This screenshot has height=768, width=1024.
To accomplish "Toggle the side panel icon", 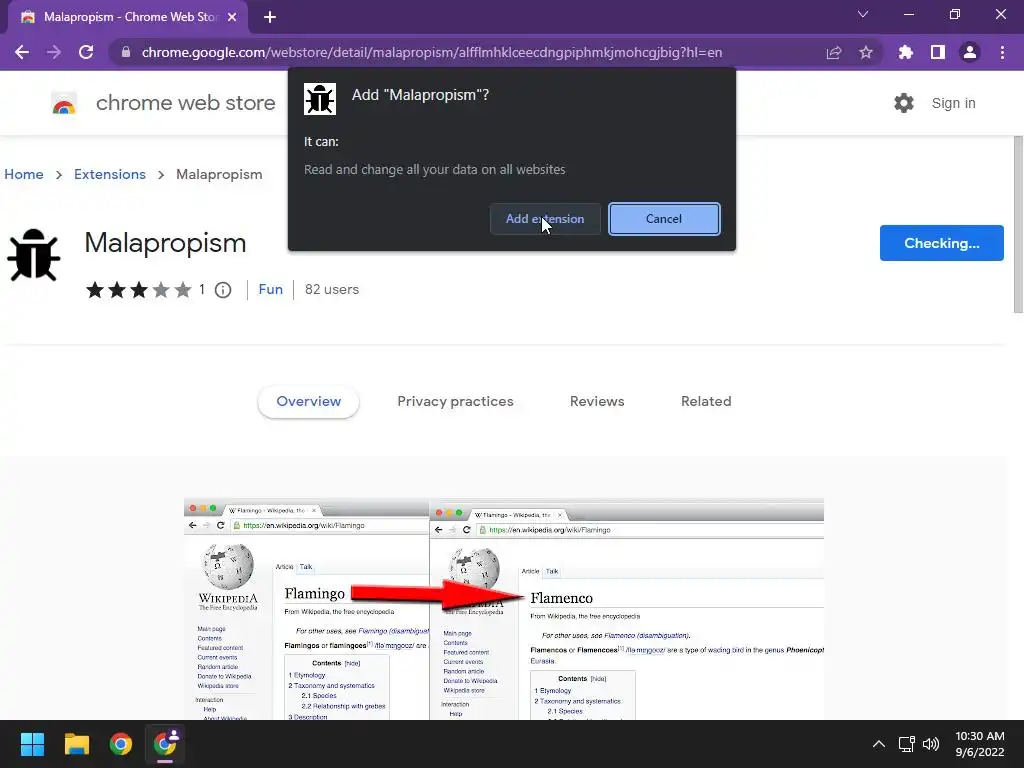I will [938, 52].
